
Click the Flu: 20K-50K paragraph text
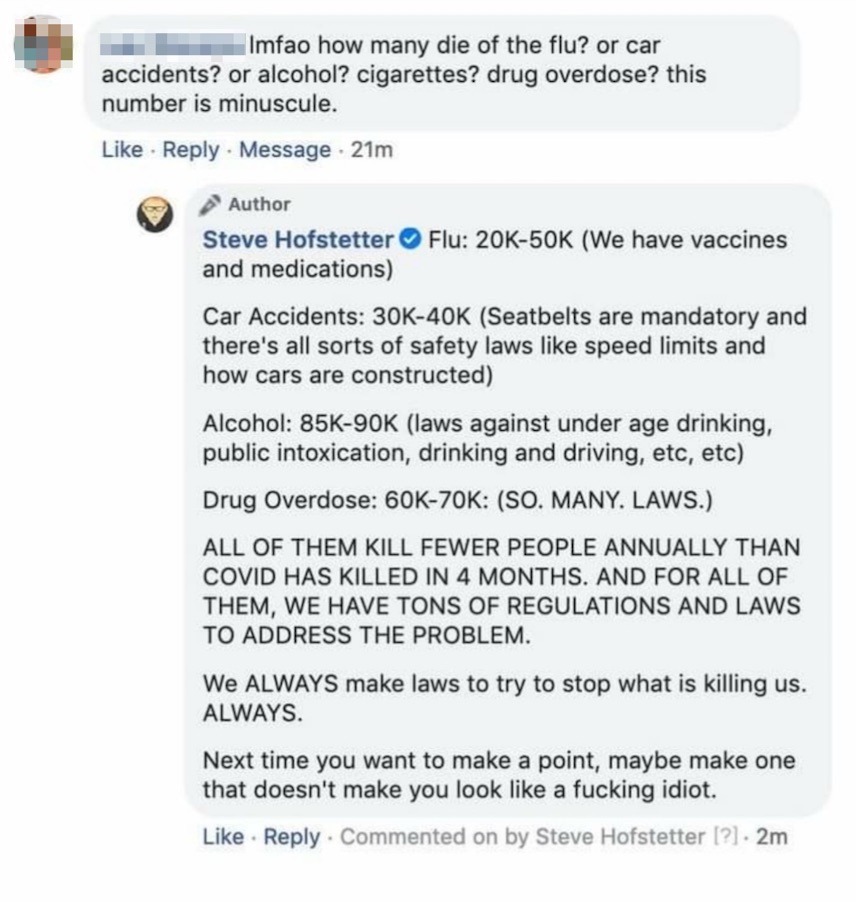[495, 254]
